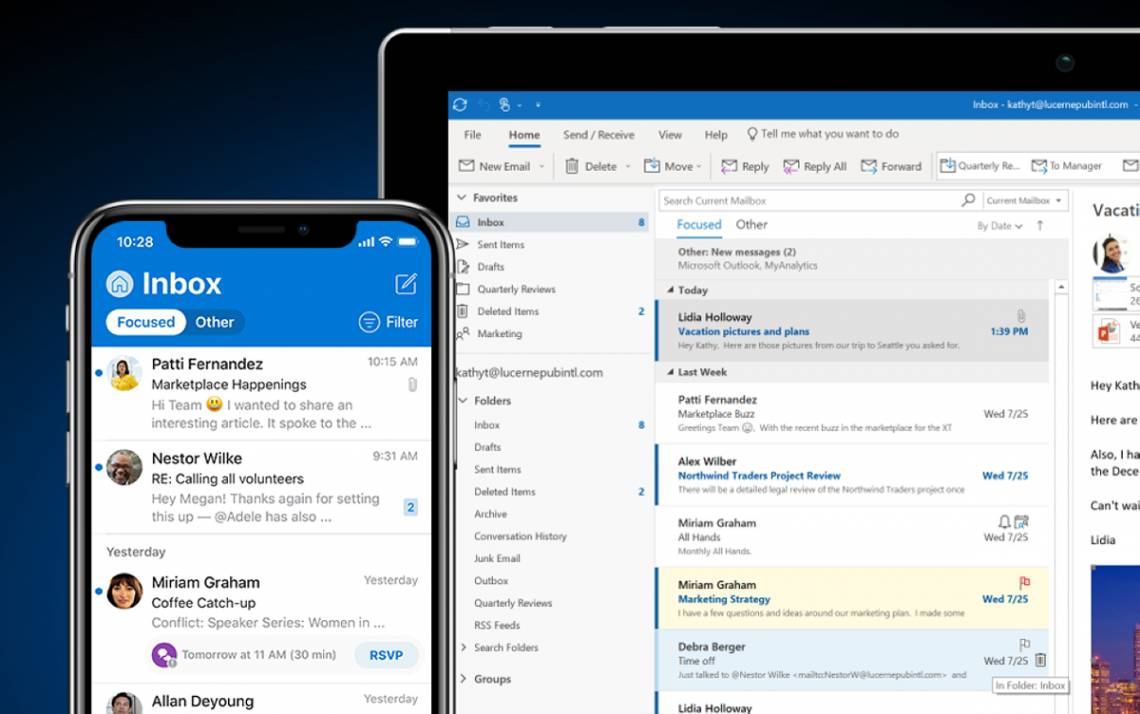Open the Delete dropdown arrow
Viewport: 1140px width, 714px height.
628,167
